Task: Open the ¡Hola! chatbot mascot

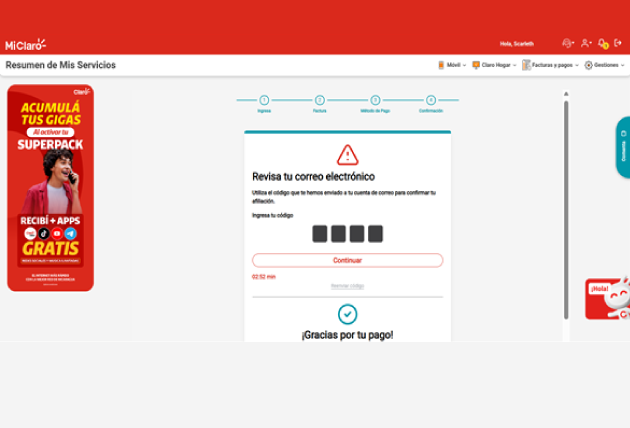Action: click(x=608, y=299)
